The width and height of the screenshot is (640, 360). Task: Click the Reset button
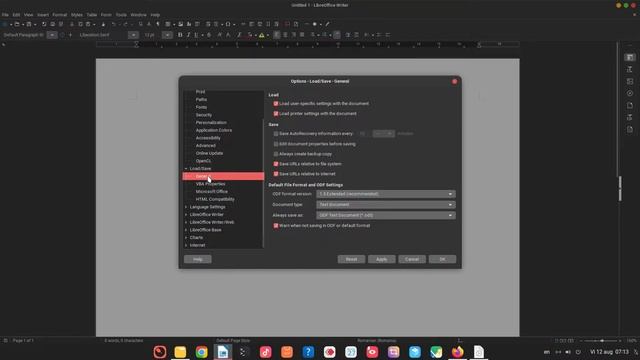(x=351, y=259)
